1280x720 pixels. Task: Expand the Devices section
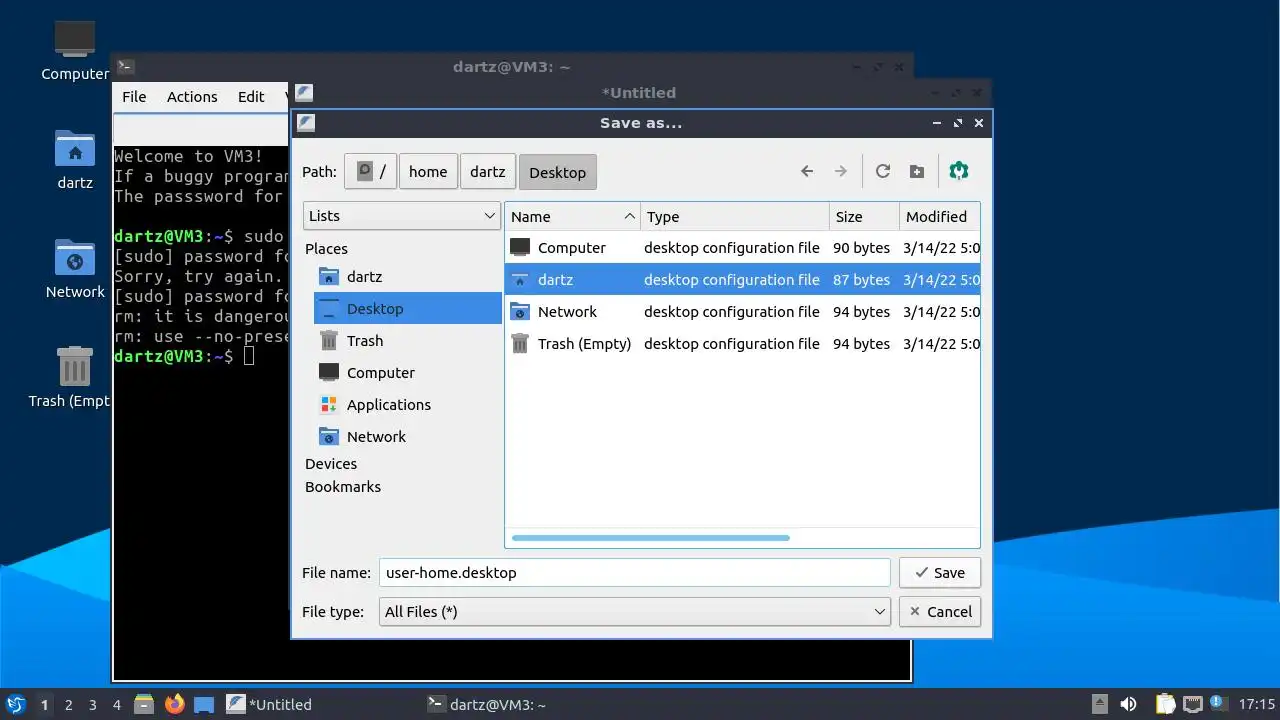[331, 463]
